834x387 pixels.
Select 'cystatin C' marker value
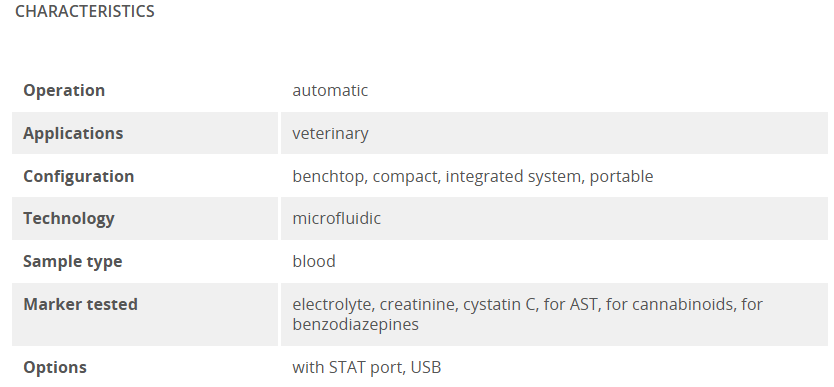(x=499, y=304)
